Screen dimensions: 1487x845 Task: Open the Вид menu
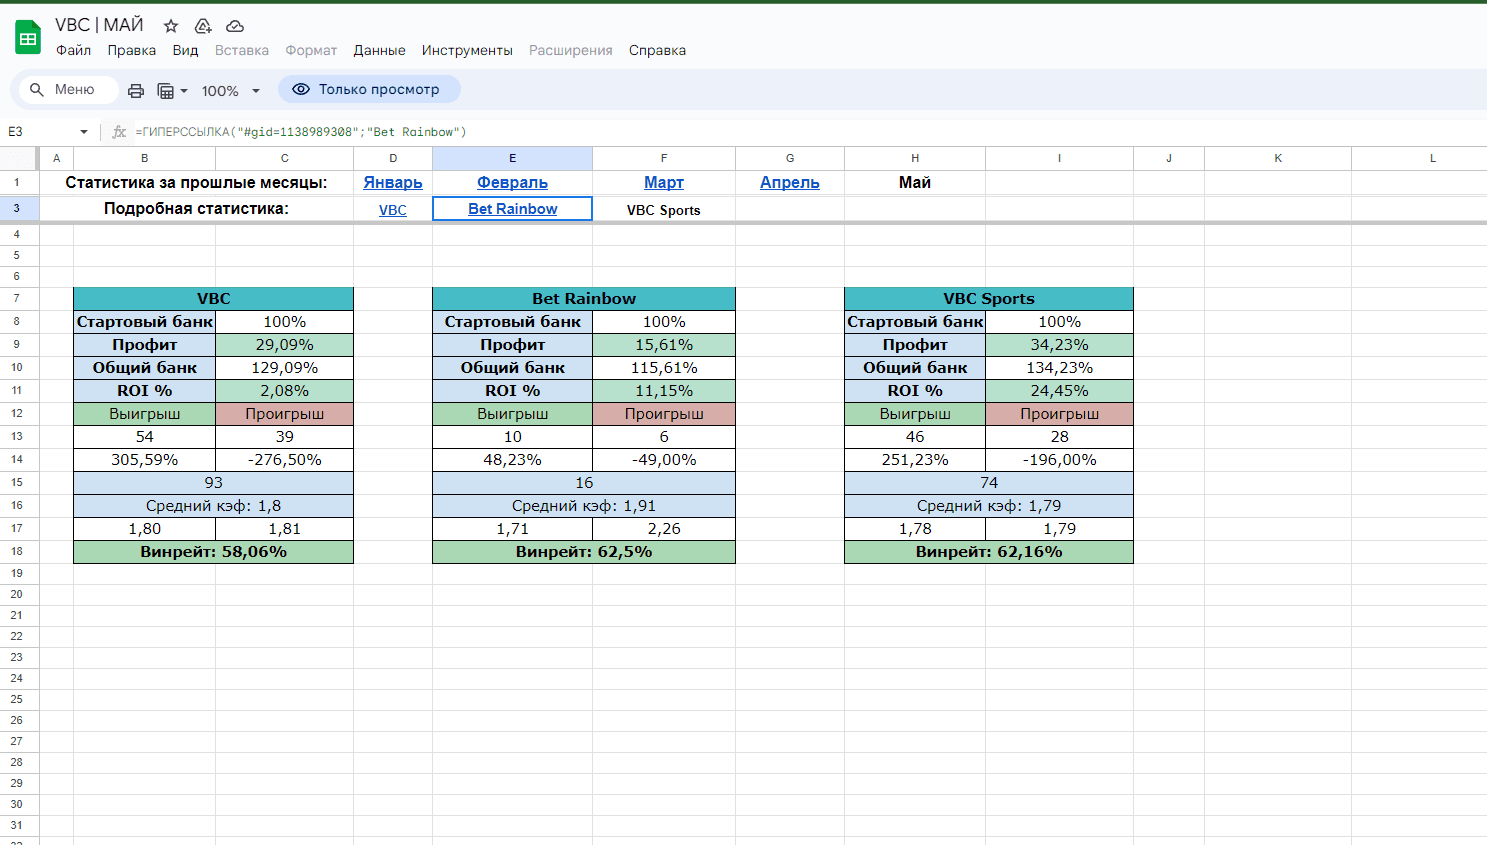(185, 50)
